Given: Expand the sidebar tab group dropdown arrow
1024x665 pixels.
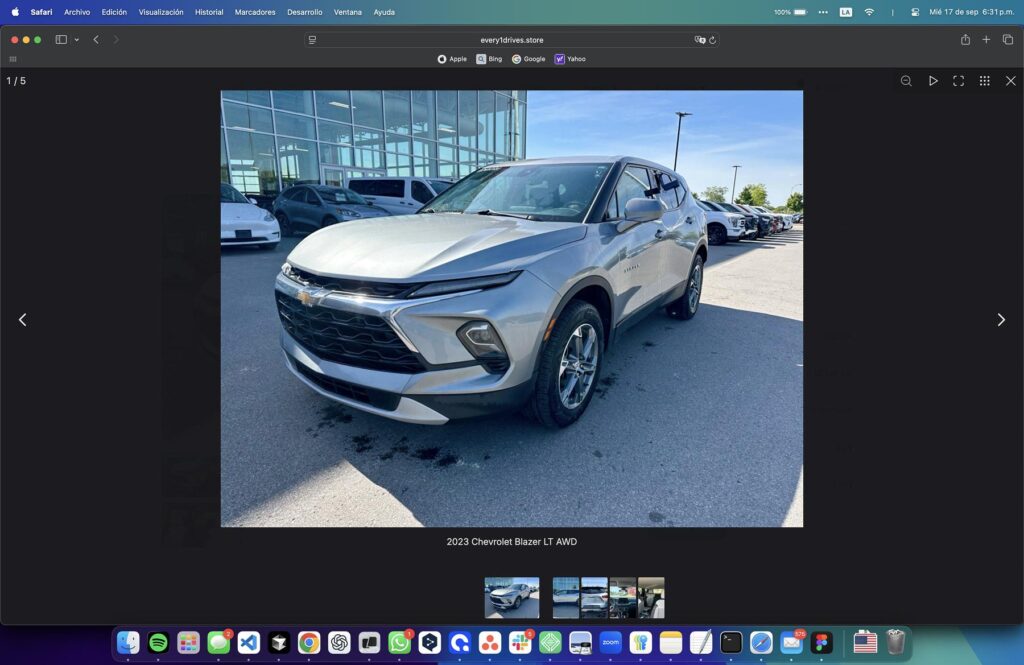Looking at the screenshot, I should tap(76, 40).
